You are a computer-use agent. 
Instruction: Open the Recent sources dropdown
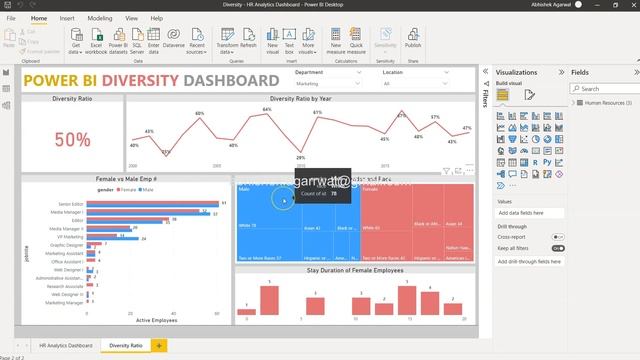(197, 41)
